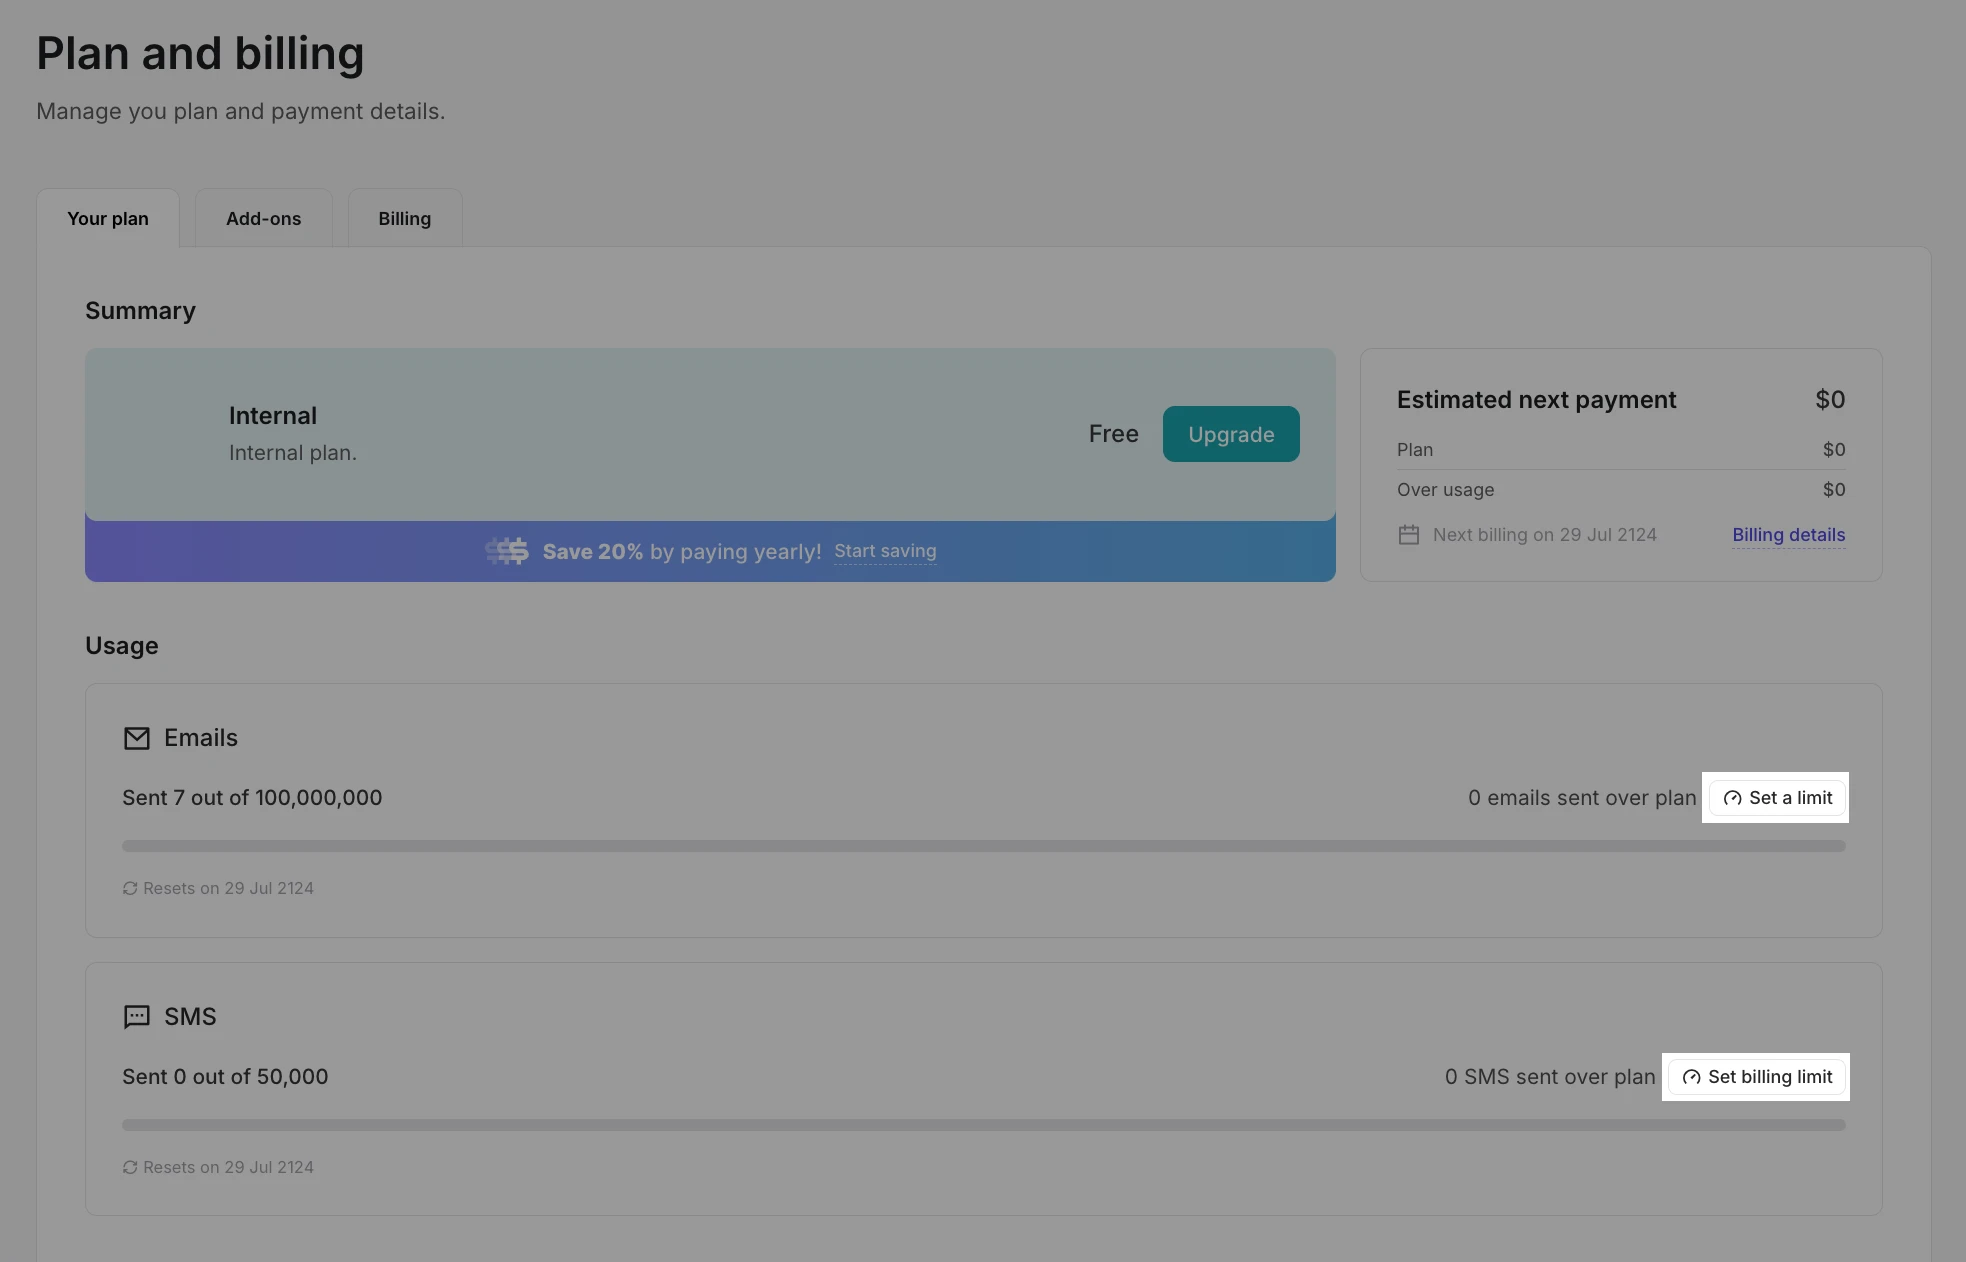Click gauge icon in Set a limit button
The width and height of the screenshot is (1966, 1262).
click(x=1732, y=798)
